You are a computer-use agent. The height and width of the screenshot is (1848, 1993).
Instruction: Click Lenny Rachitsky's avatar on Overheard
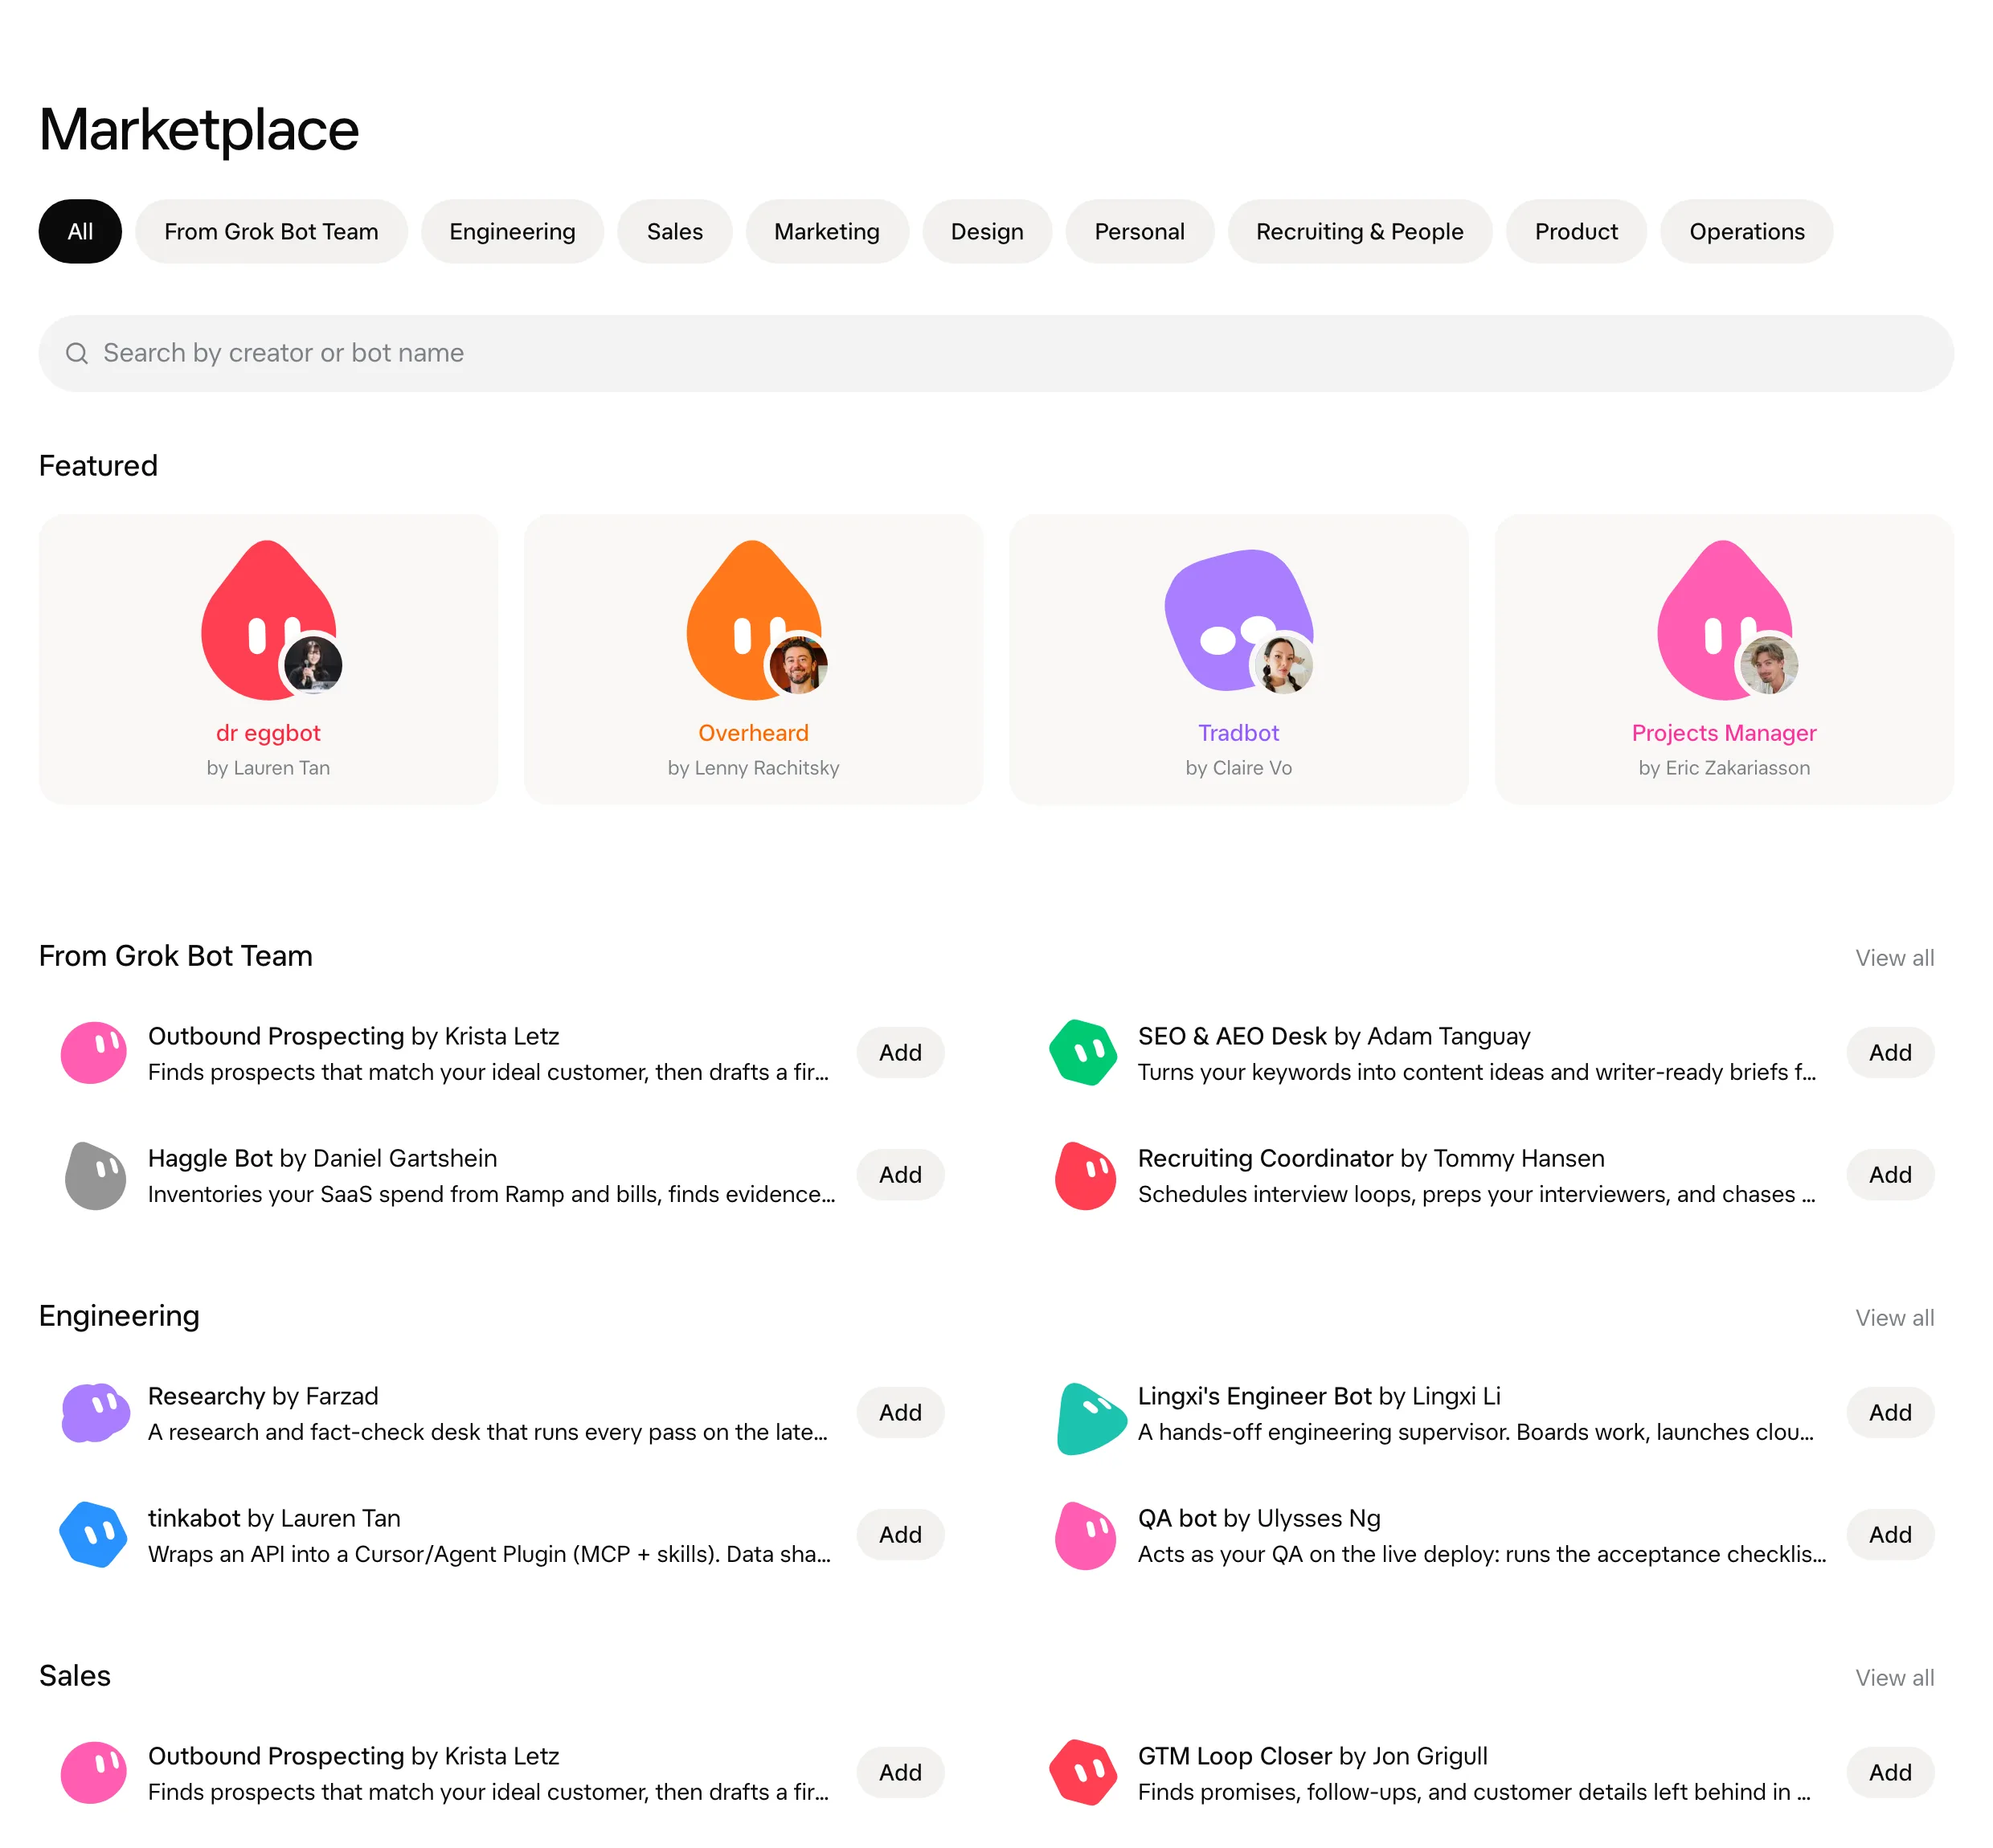click(x=798, y=665)
